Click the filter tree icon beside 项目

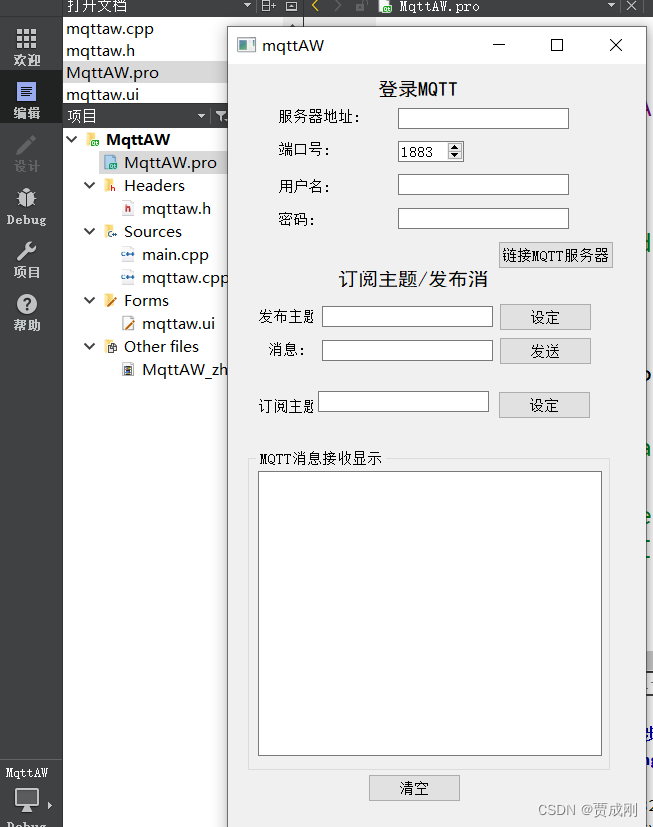tap(221, 116)
